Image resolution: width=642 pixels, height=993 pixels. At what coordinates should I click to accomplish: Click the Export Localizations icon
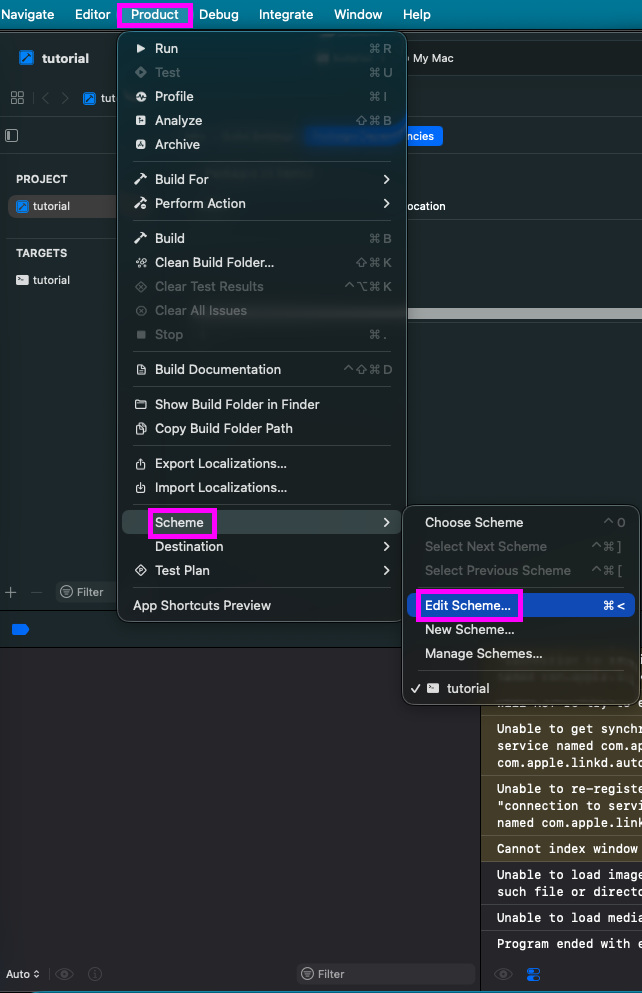pyautogui.click(x=141, y=464)
